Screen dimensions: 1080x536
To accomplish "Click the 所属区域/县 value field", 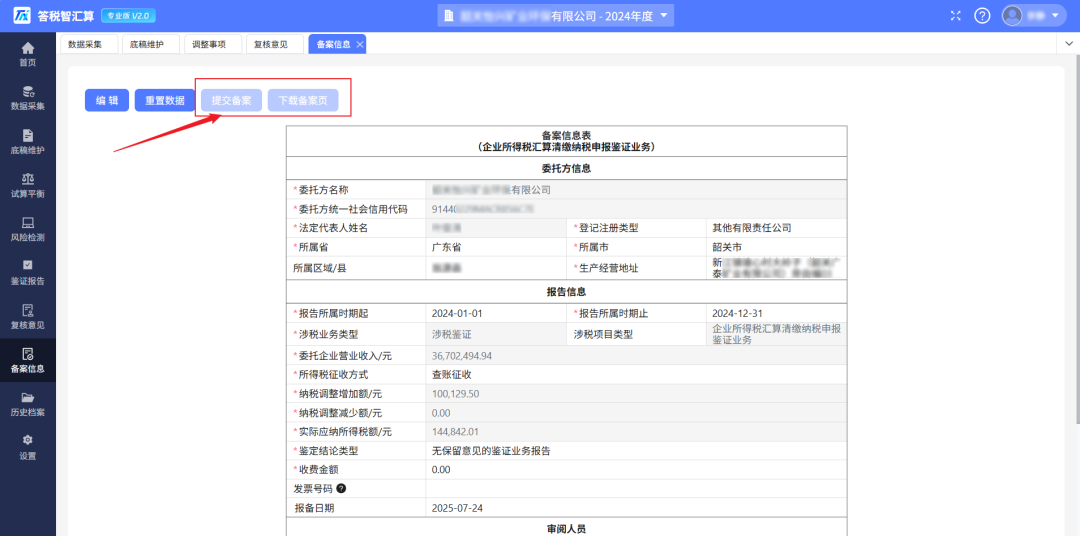I will tap(497, 268).
